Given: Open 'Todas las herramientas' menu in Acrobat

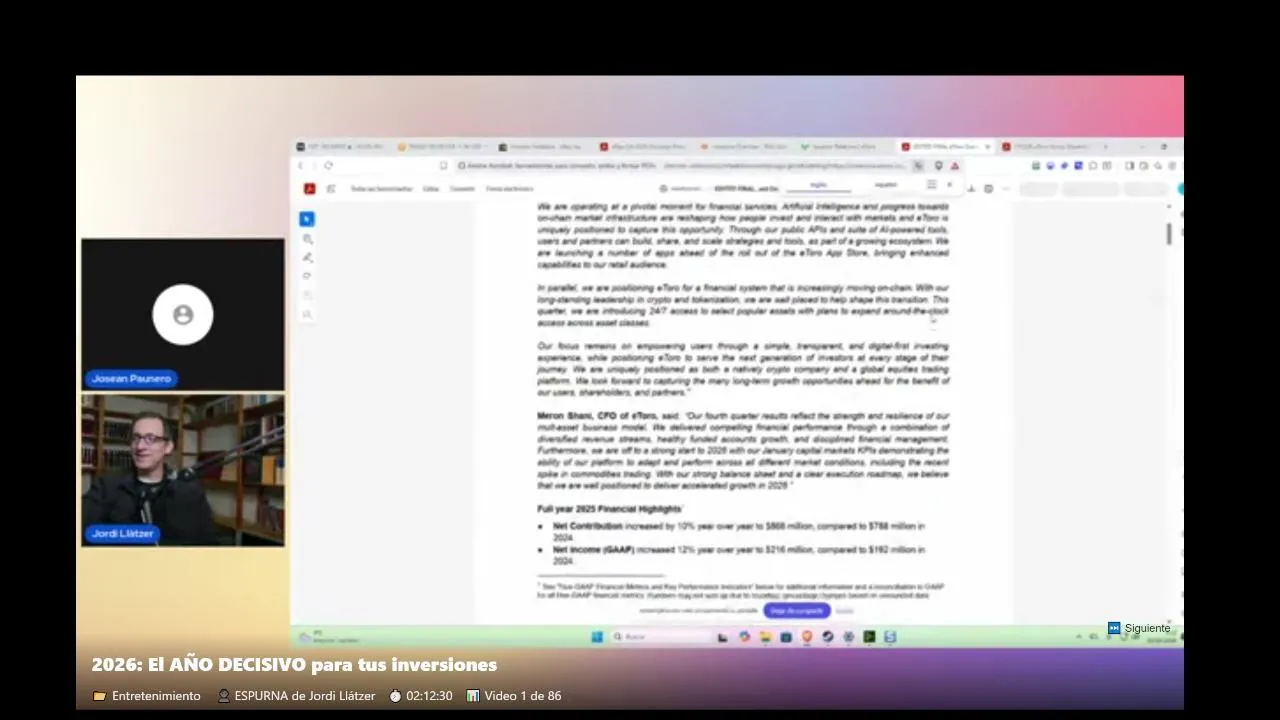Looking at the screenshot, I should 382,189.
